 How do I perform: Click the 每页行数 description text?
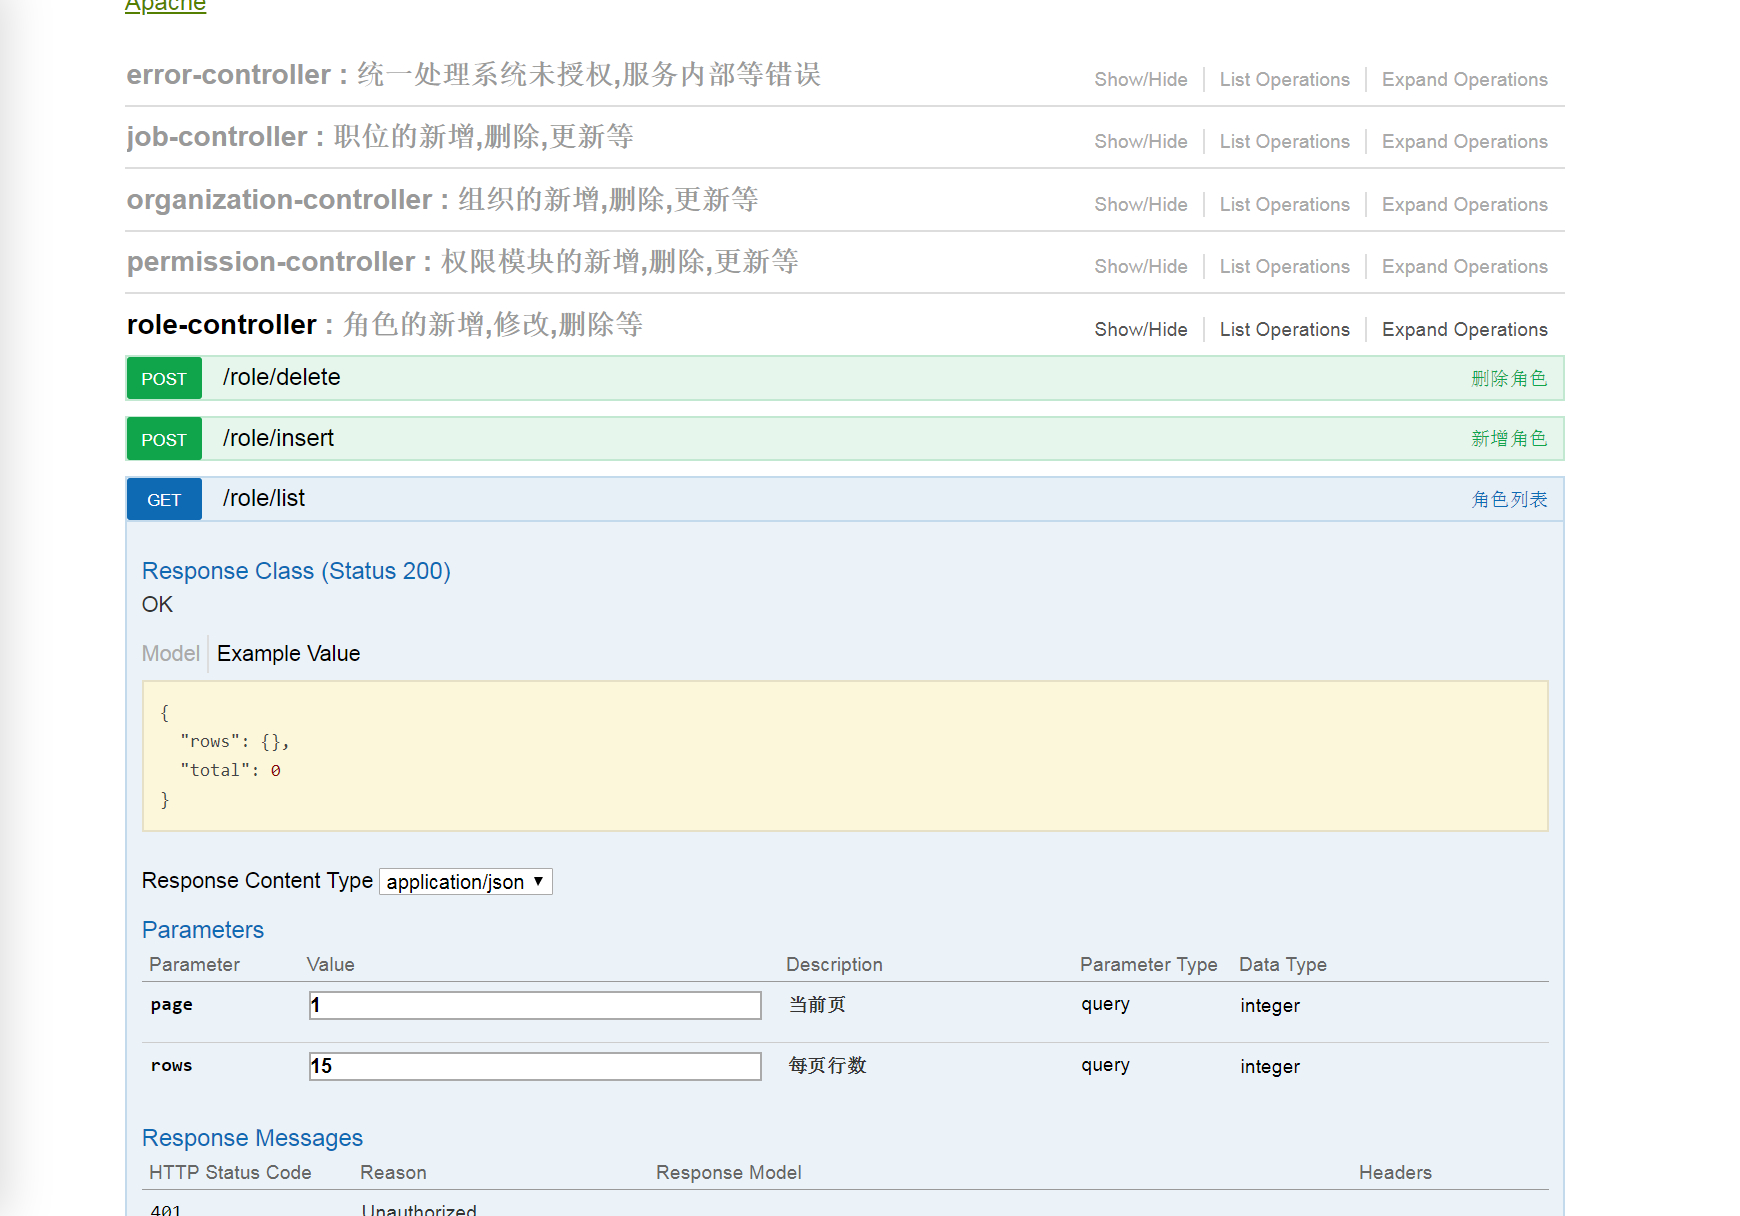827,1066
